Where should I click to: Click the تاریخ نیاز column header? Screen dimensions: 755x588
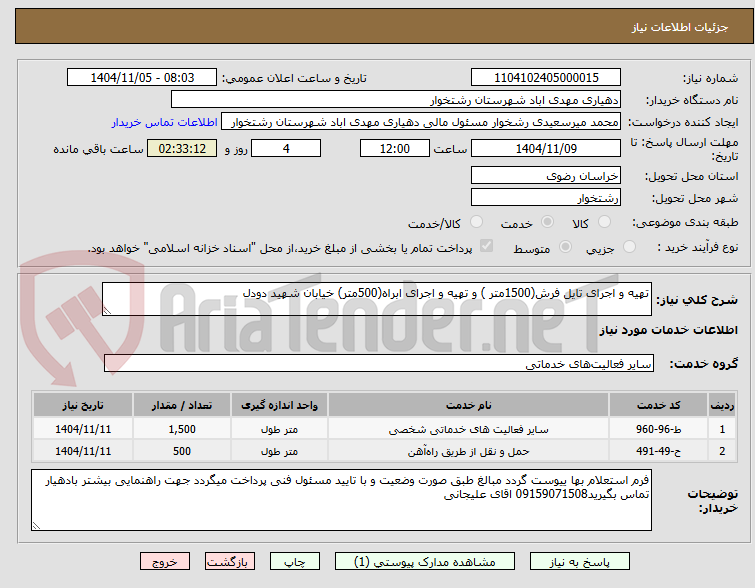click(83, 405)
